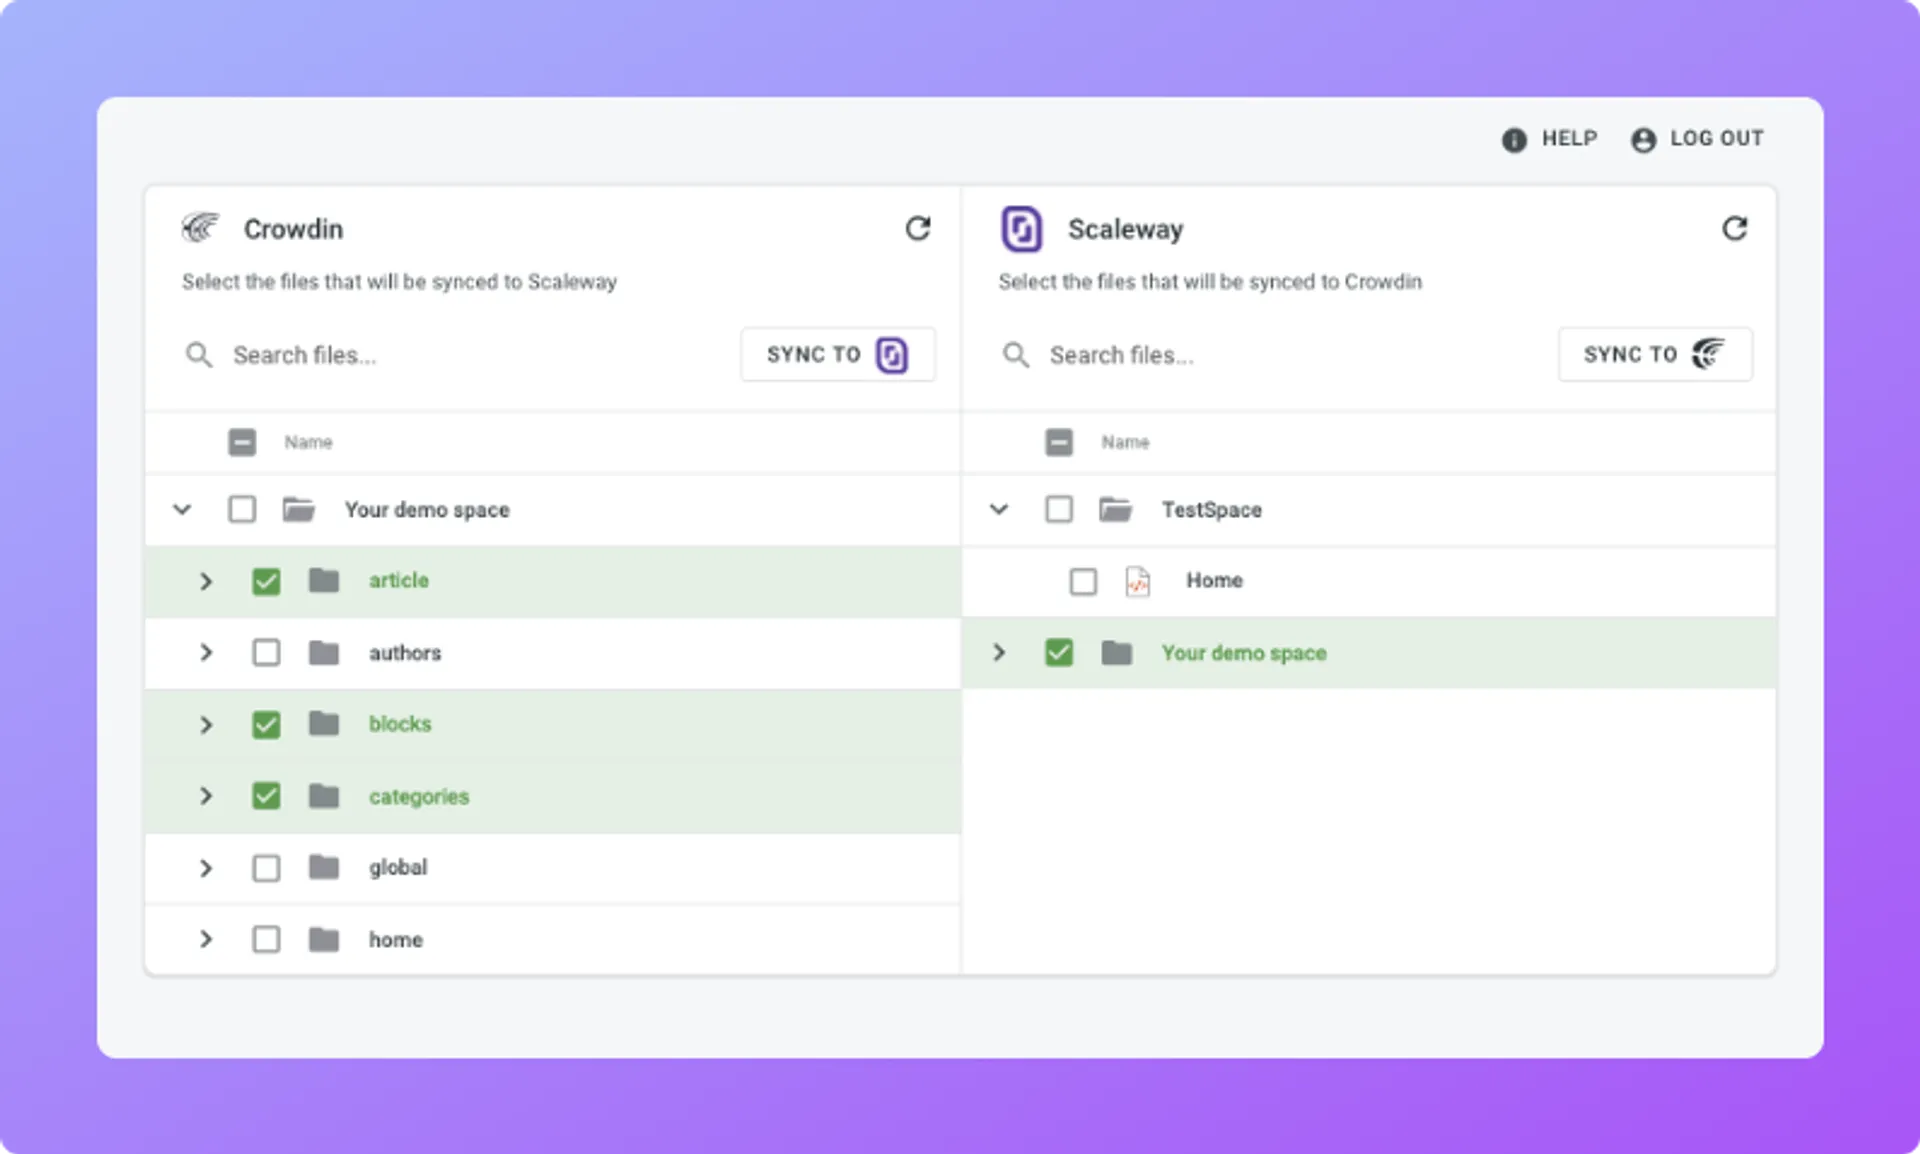Click the Crowdin logo icon
Viewport: 1920px width, 1154px height.
(201, 228)
